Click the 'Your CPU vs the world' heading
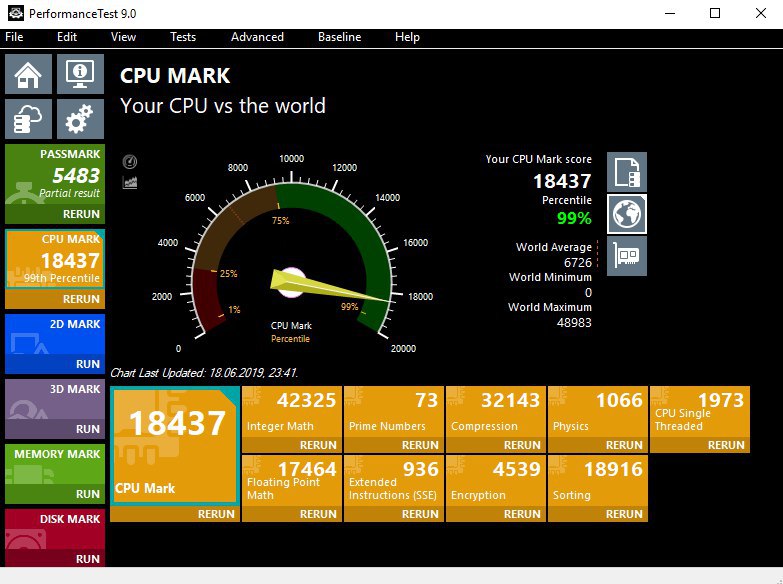 tap(223, 106)
